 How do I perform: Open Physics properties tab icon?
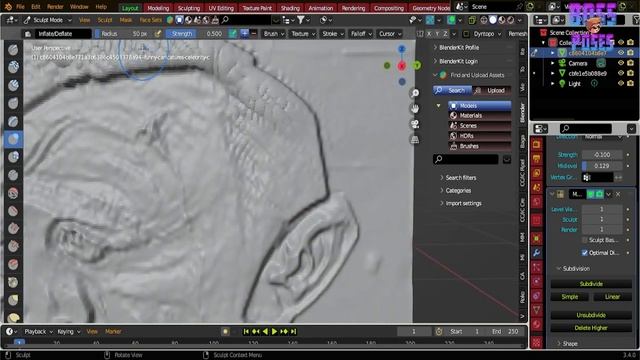(537, 282)
